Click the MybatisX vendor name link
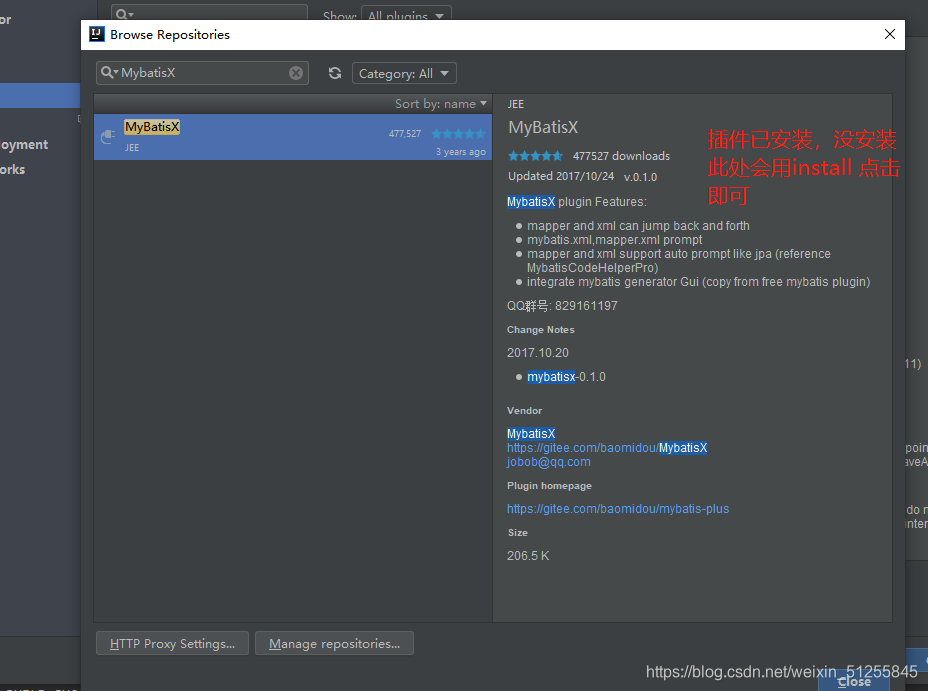The width and height of the screenshot is (928, 691). (531, 434)
